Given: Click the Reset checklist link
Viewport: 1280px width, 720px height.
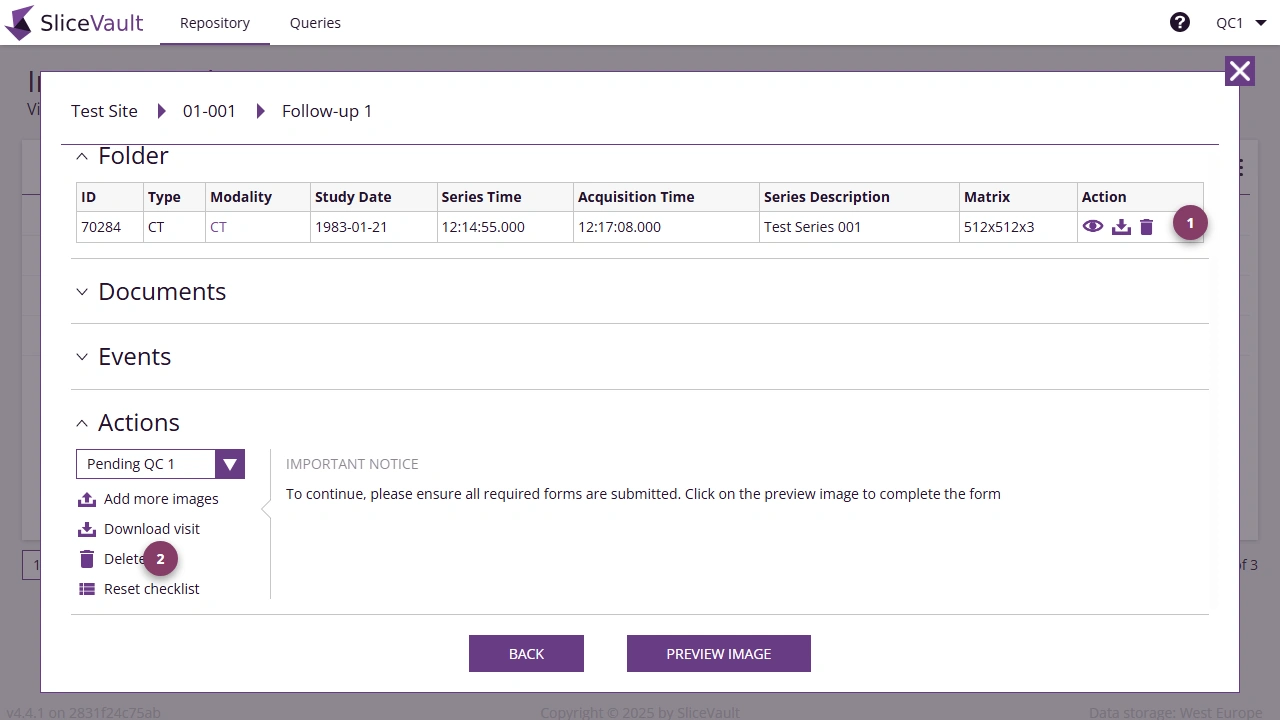Looking at the screenshot, I should 152,589.
